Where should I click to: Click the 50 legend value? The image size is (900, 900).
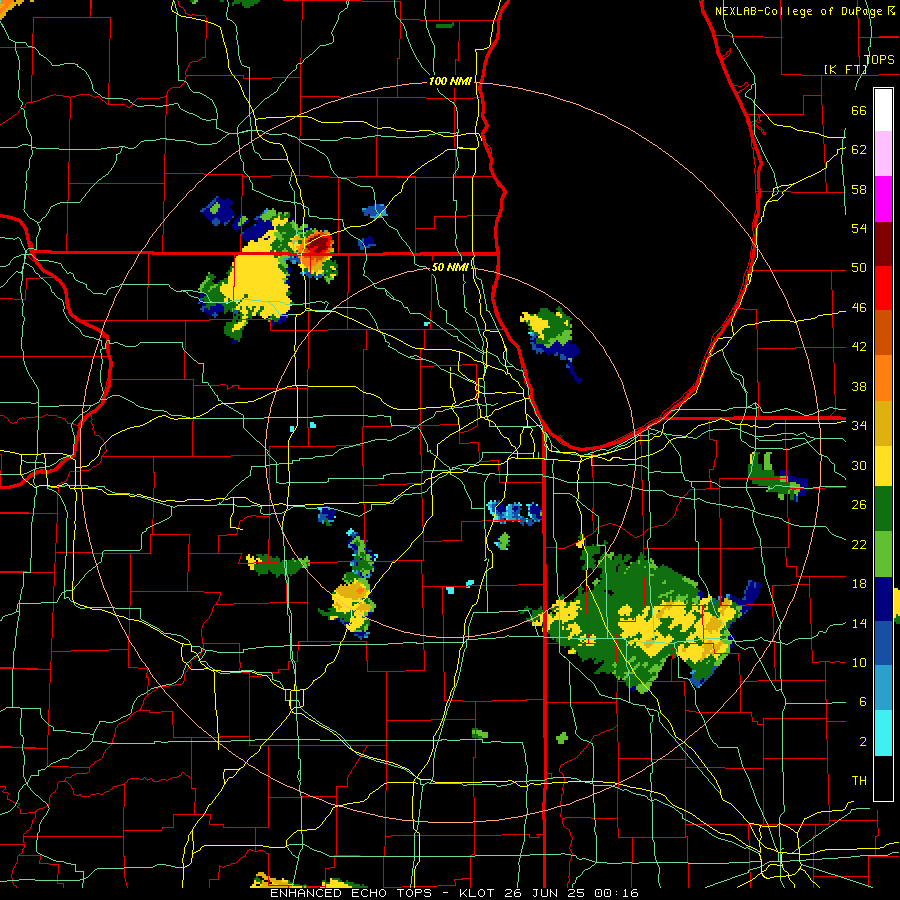(x=859, y=267)
